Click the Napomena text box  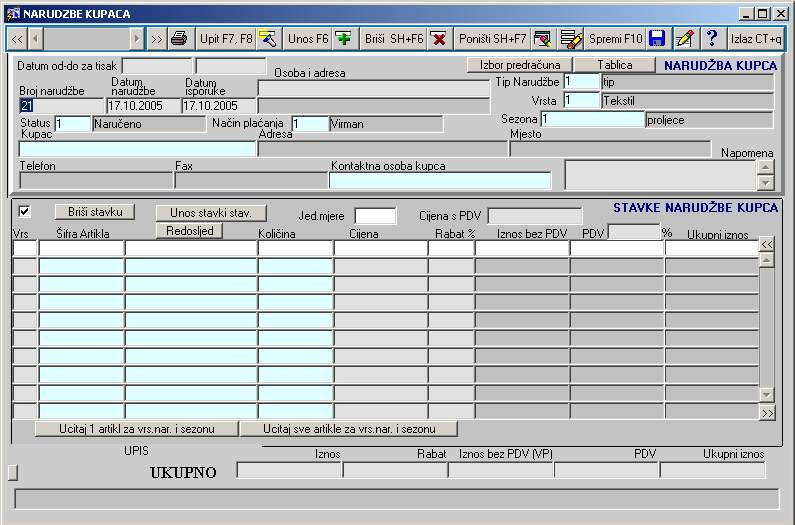pyautogui.click(x=661, y=176)
